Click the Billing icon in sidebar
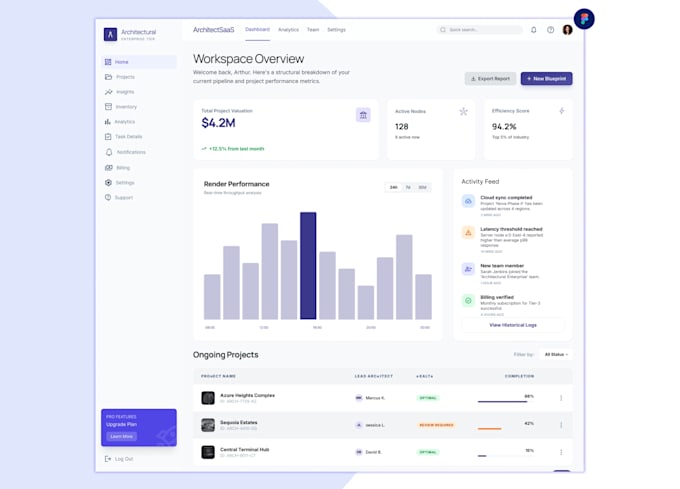Image resolution: width=680 pixels, height=489 pixels. pos(109,167)
